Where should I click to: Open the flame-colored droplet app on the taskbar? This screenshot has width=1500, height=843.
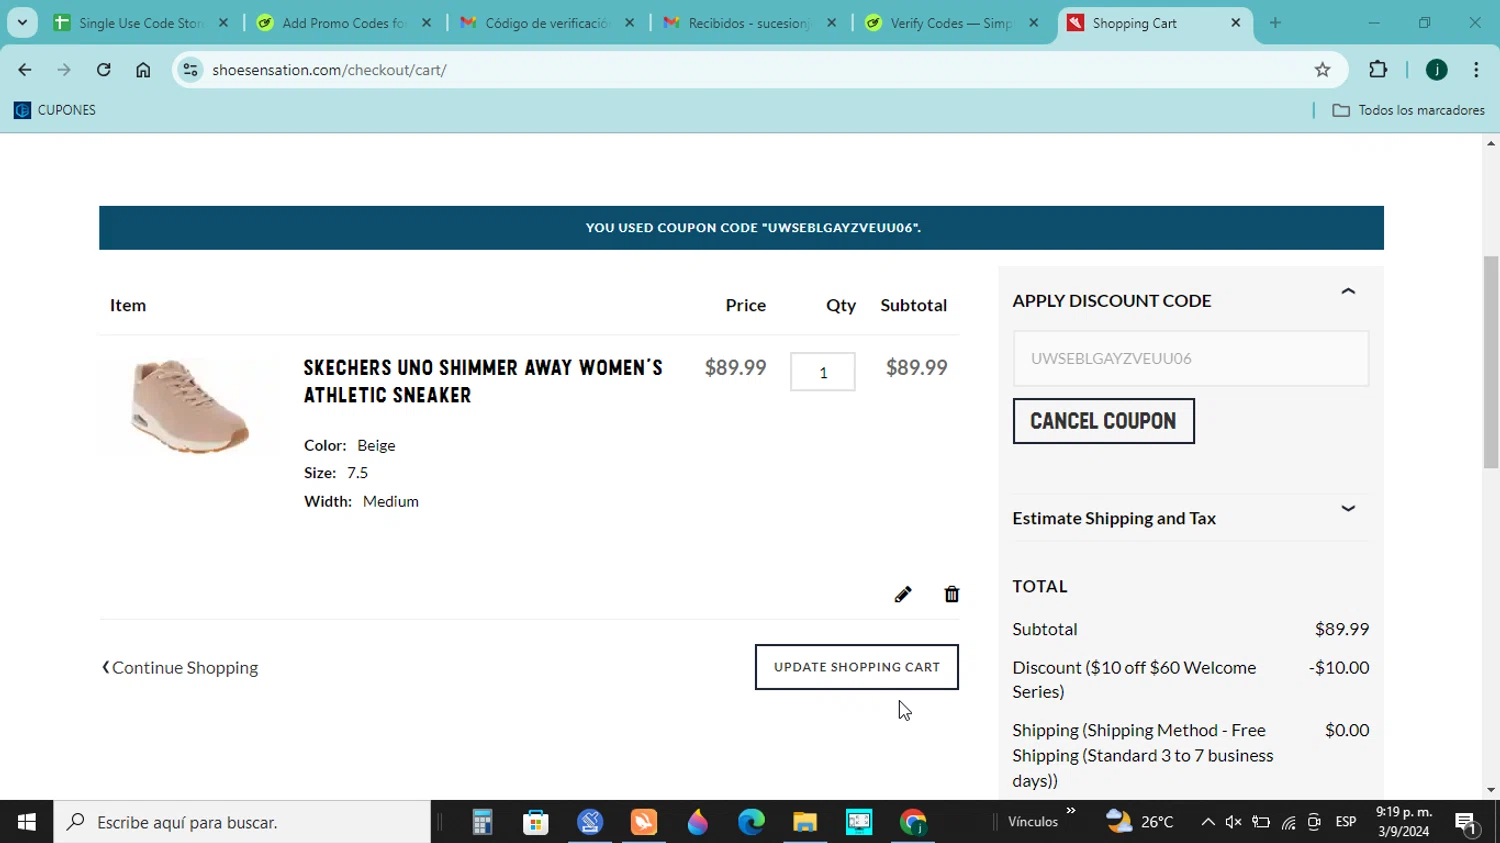(x=697, y=822)
